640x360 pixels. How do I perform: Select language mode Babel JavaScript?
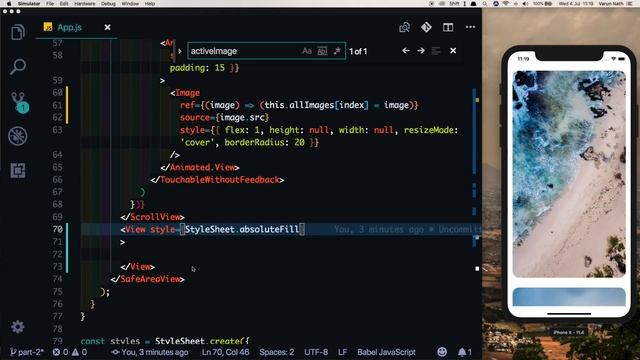386,352
